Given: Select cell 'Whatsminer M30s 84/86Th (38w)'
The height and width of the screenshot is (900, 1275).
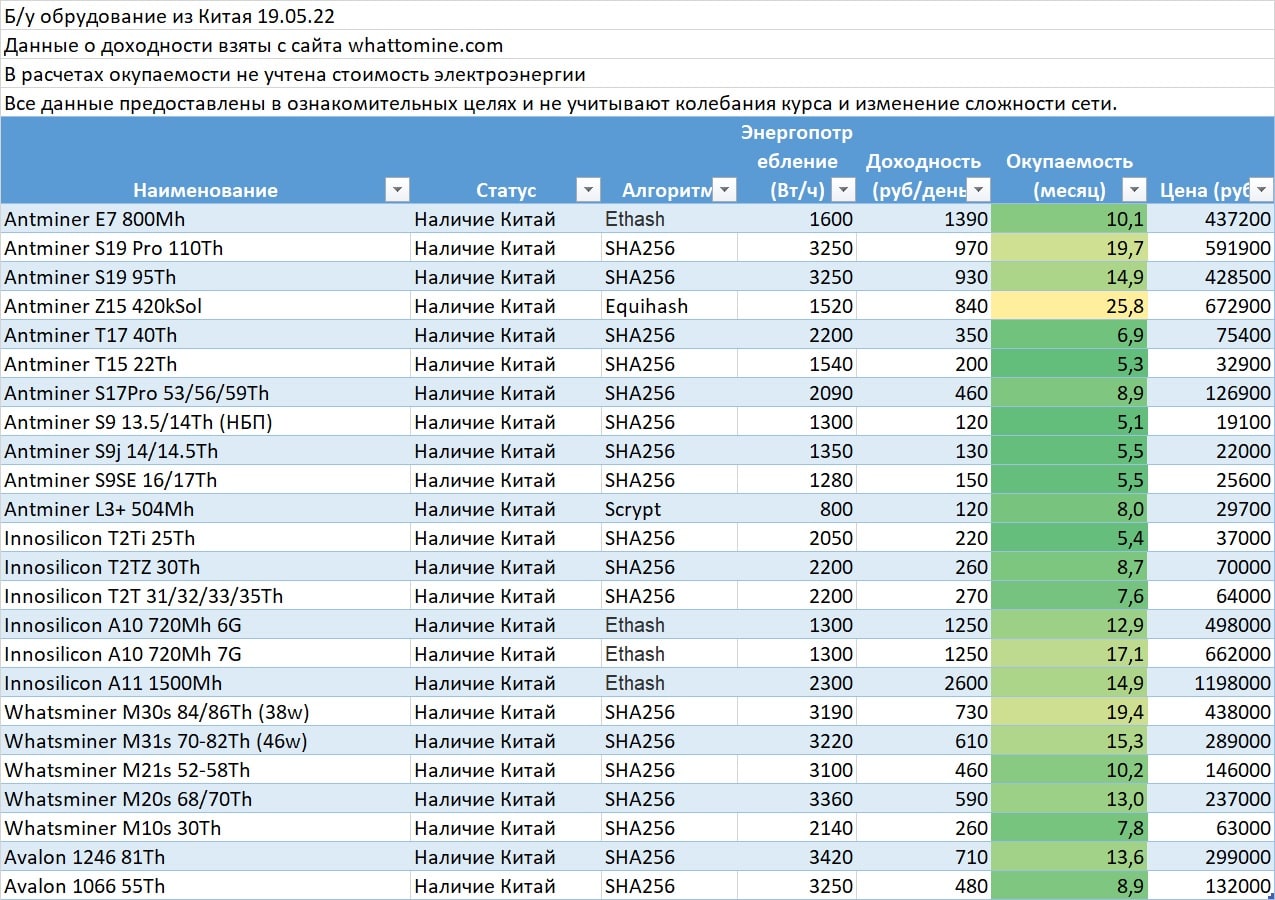Looking at the screenshot, I should (205, 712).
